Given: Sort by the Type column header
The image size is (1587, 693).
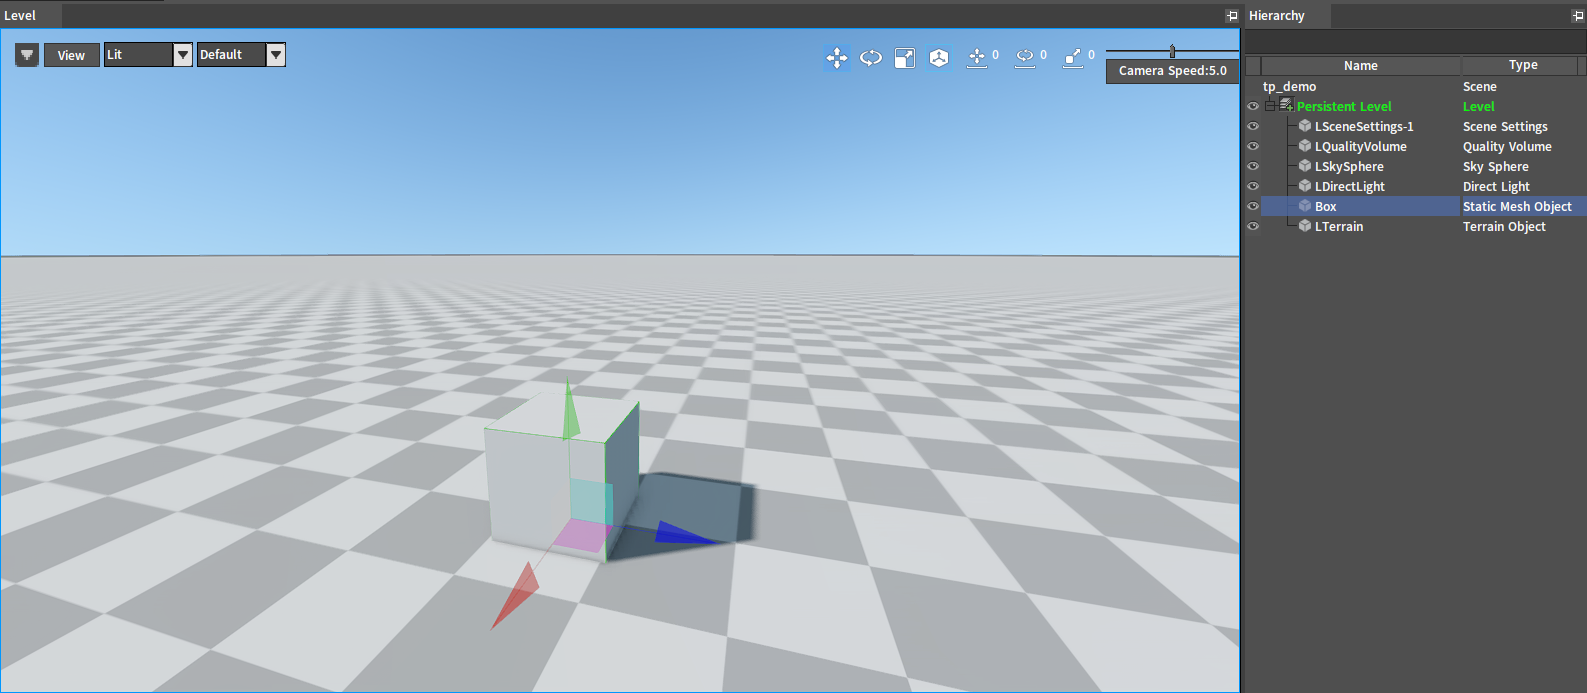Looking at the screenshot, I should click(x=1523, y=65).
